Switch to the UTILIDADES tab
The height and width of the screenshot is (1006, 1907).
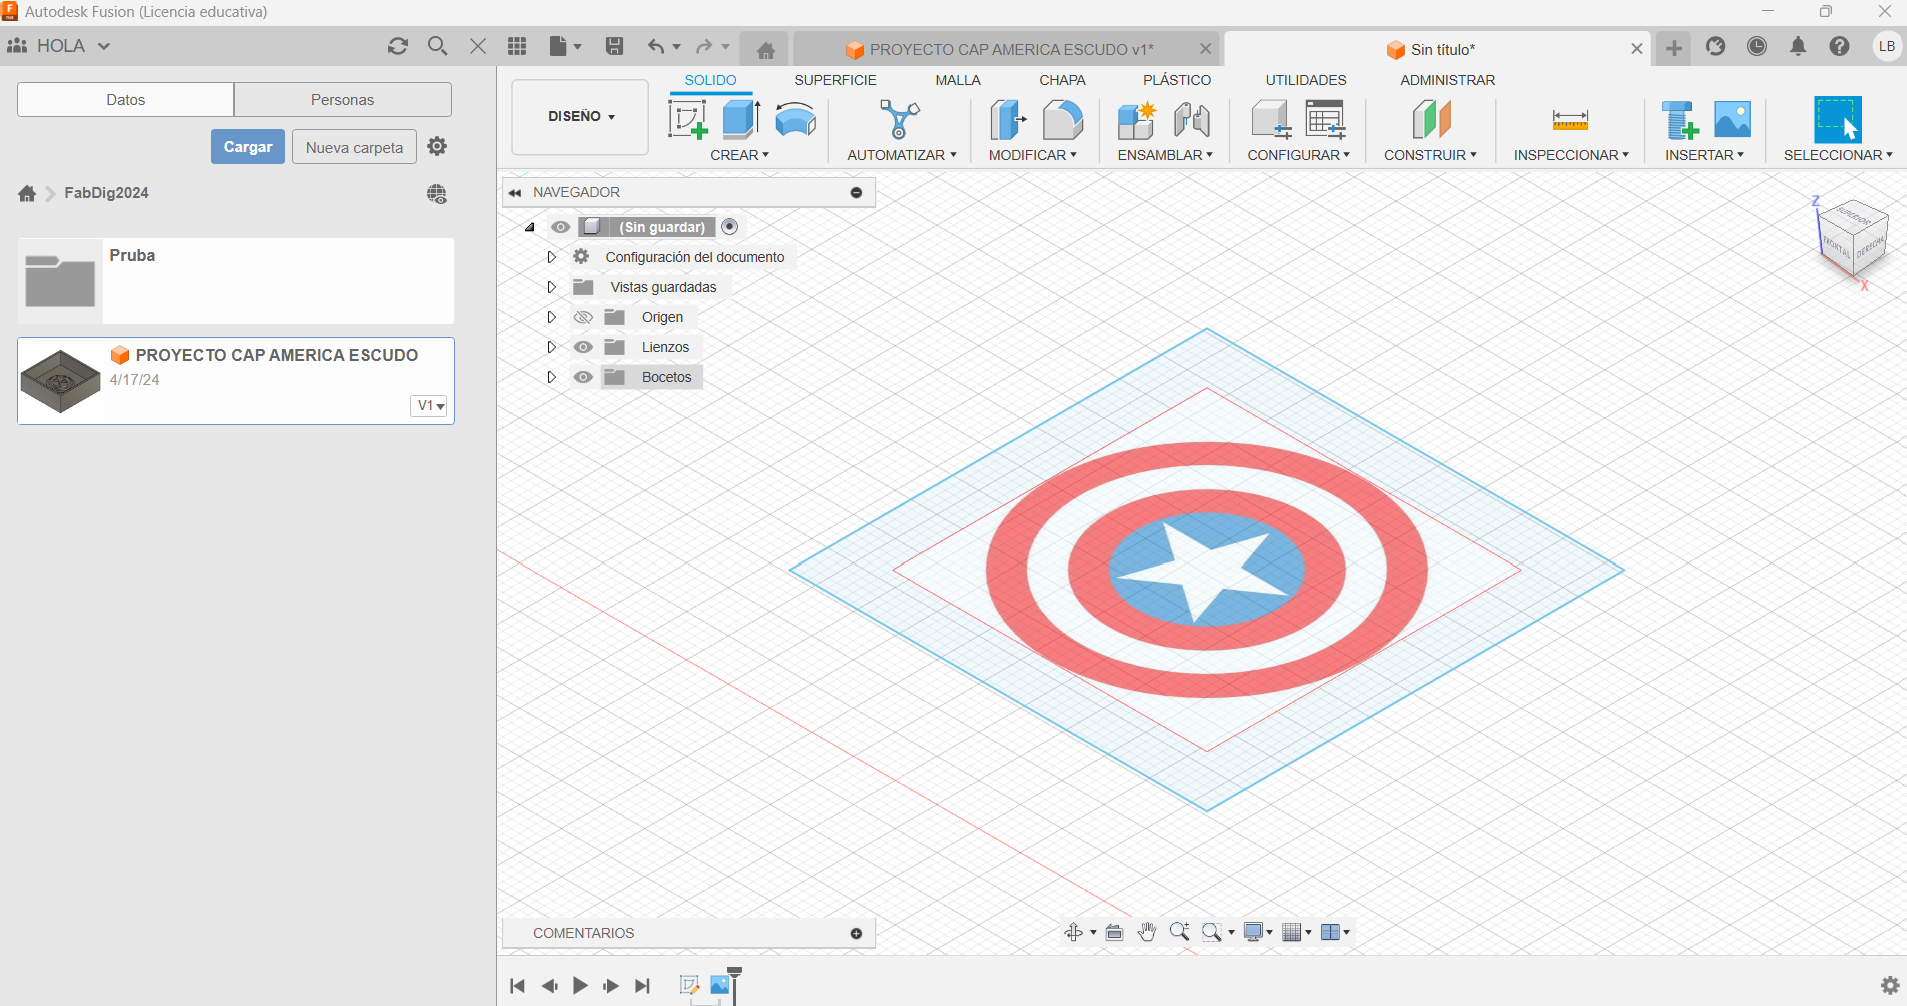click(x=1306, y=80)
